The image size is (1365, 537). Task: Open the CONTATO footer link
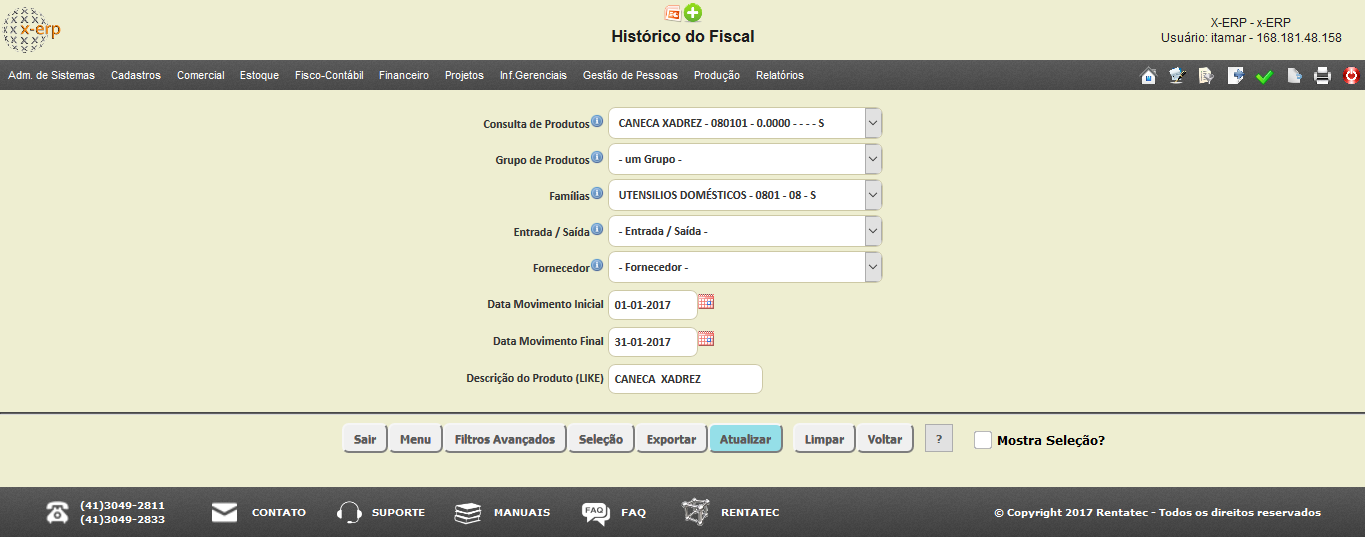coord(279,513)
